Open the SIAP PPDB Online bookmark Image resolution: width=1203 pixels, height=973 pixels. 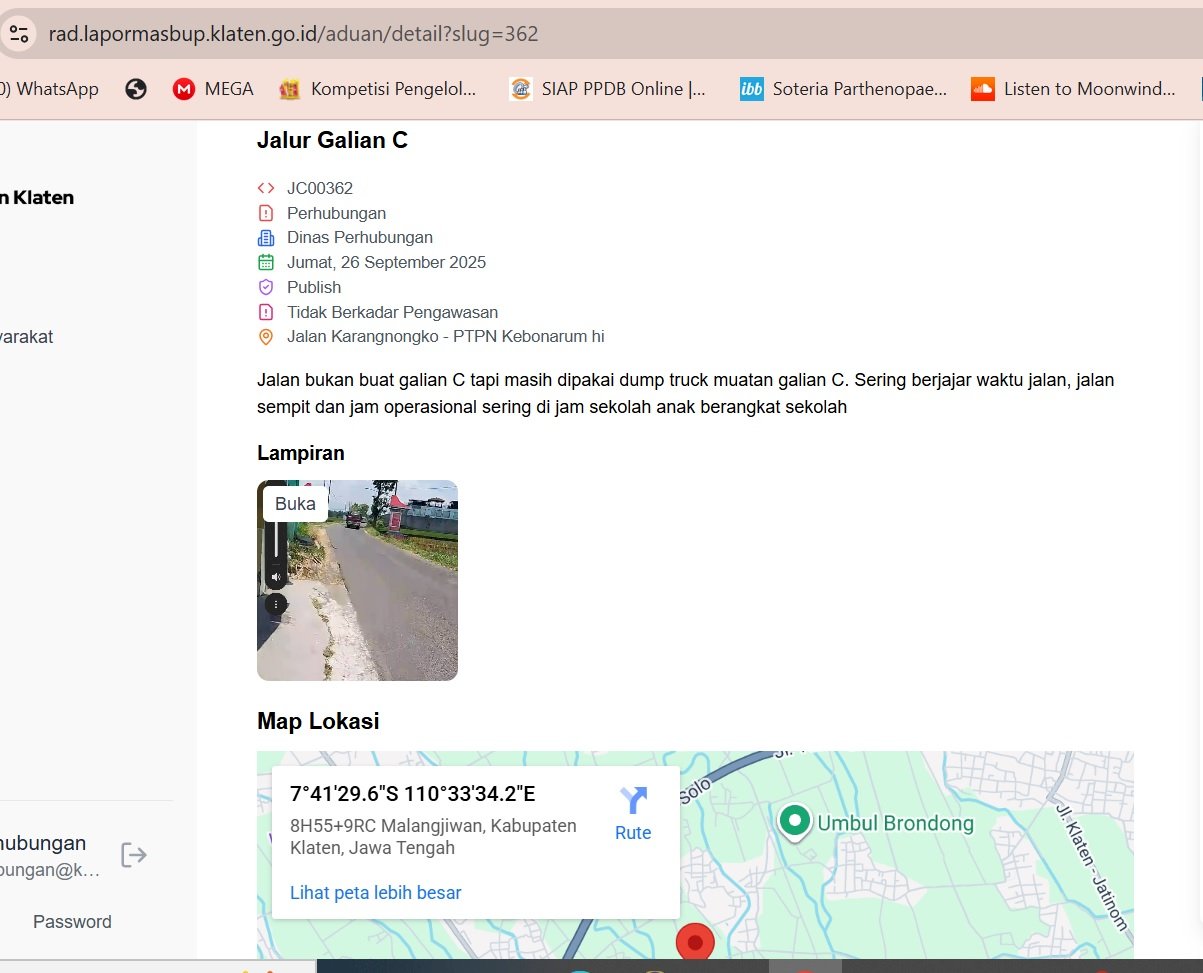[608, 89]
